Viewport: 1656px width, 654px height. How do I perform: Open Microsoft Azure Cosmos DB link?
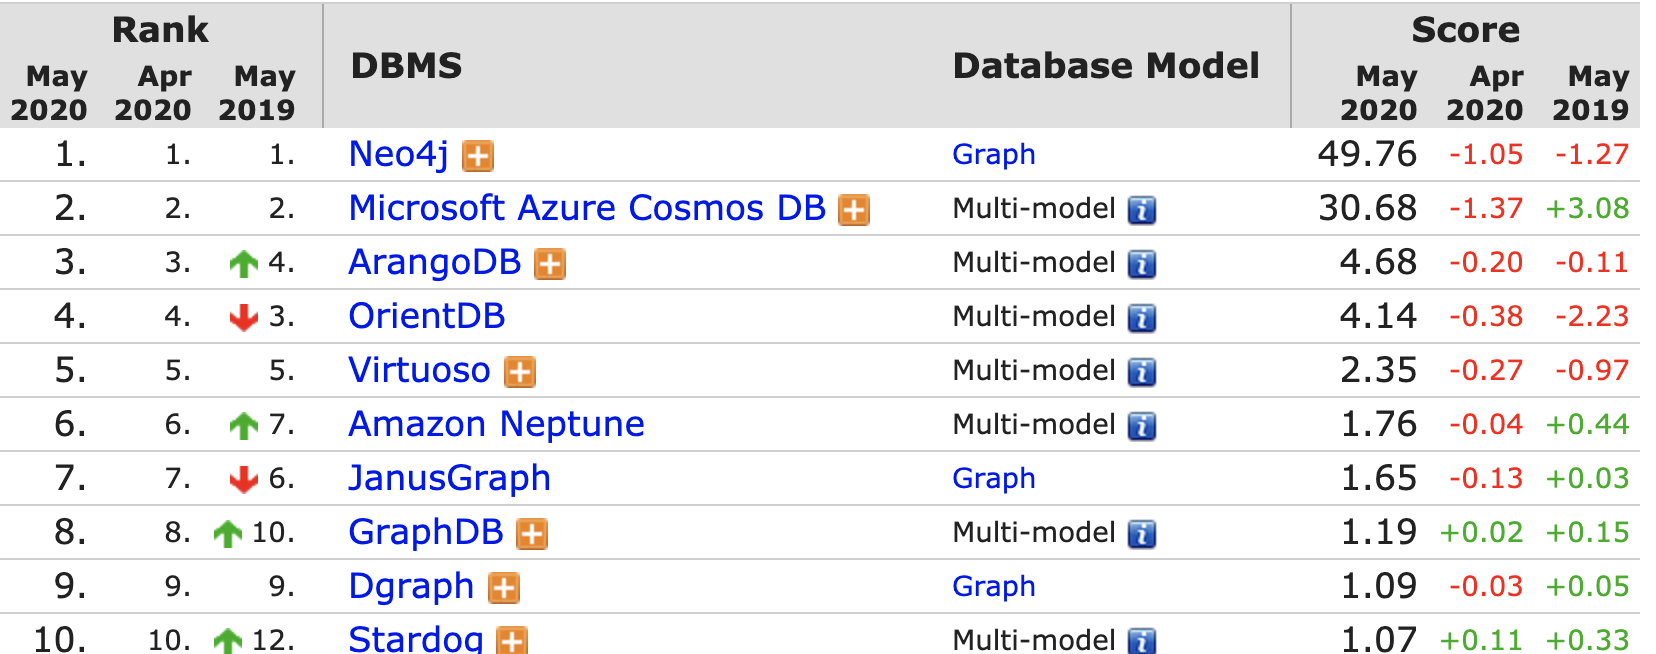(587, 208)
